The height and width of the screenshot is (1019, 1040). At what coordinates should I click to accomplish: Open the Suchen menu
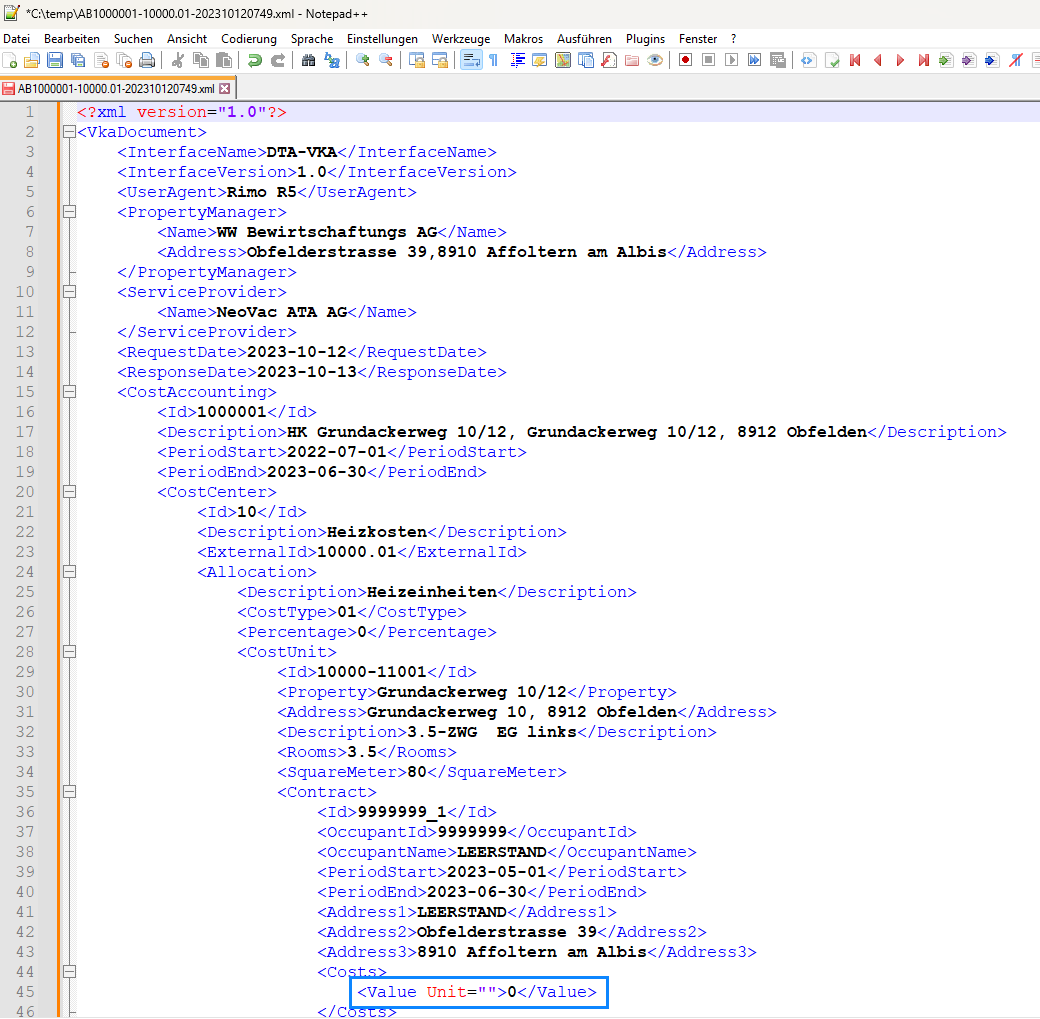(133, 39)
